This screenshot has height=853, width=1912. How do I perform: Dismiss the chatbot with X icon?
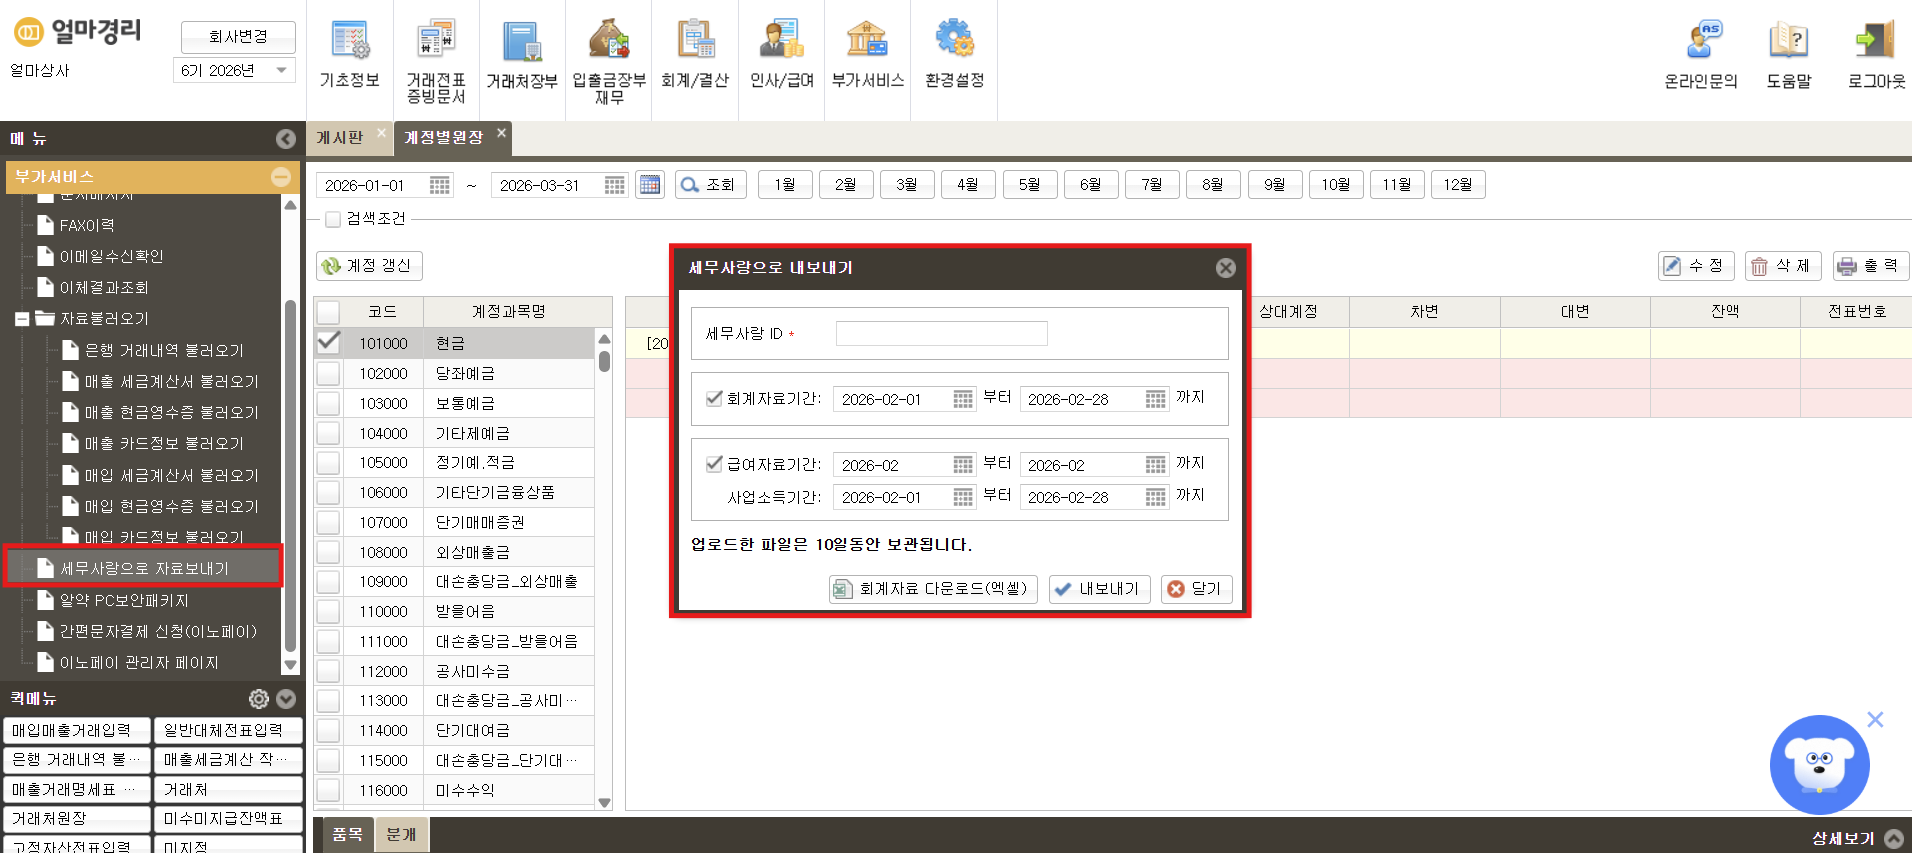[1875, 719]
